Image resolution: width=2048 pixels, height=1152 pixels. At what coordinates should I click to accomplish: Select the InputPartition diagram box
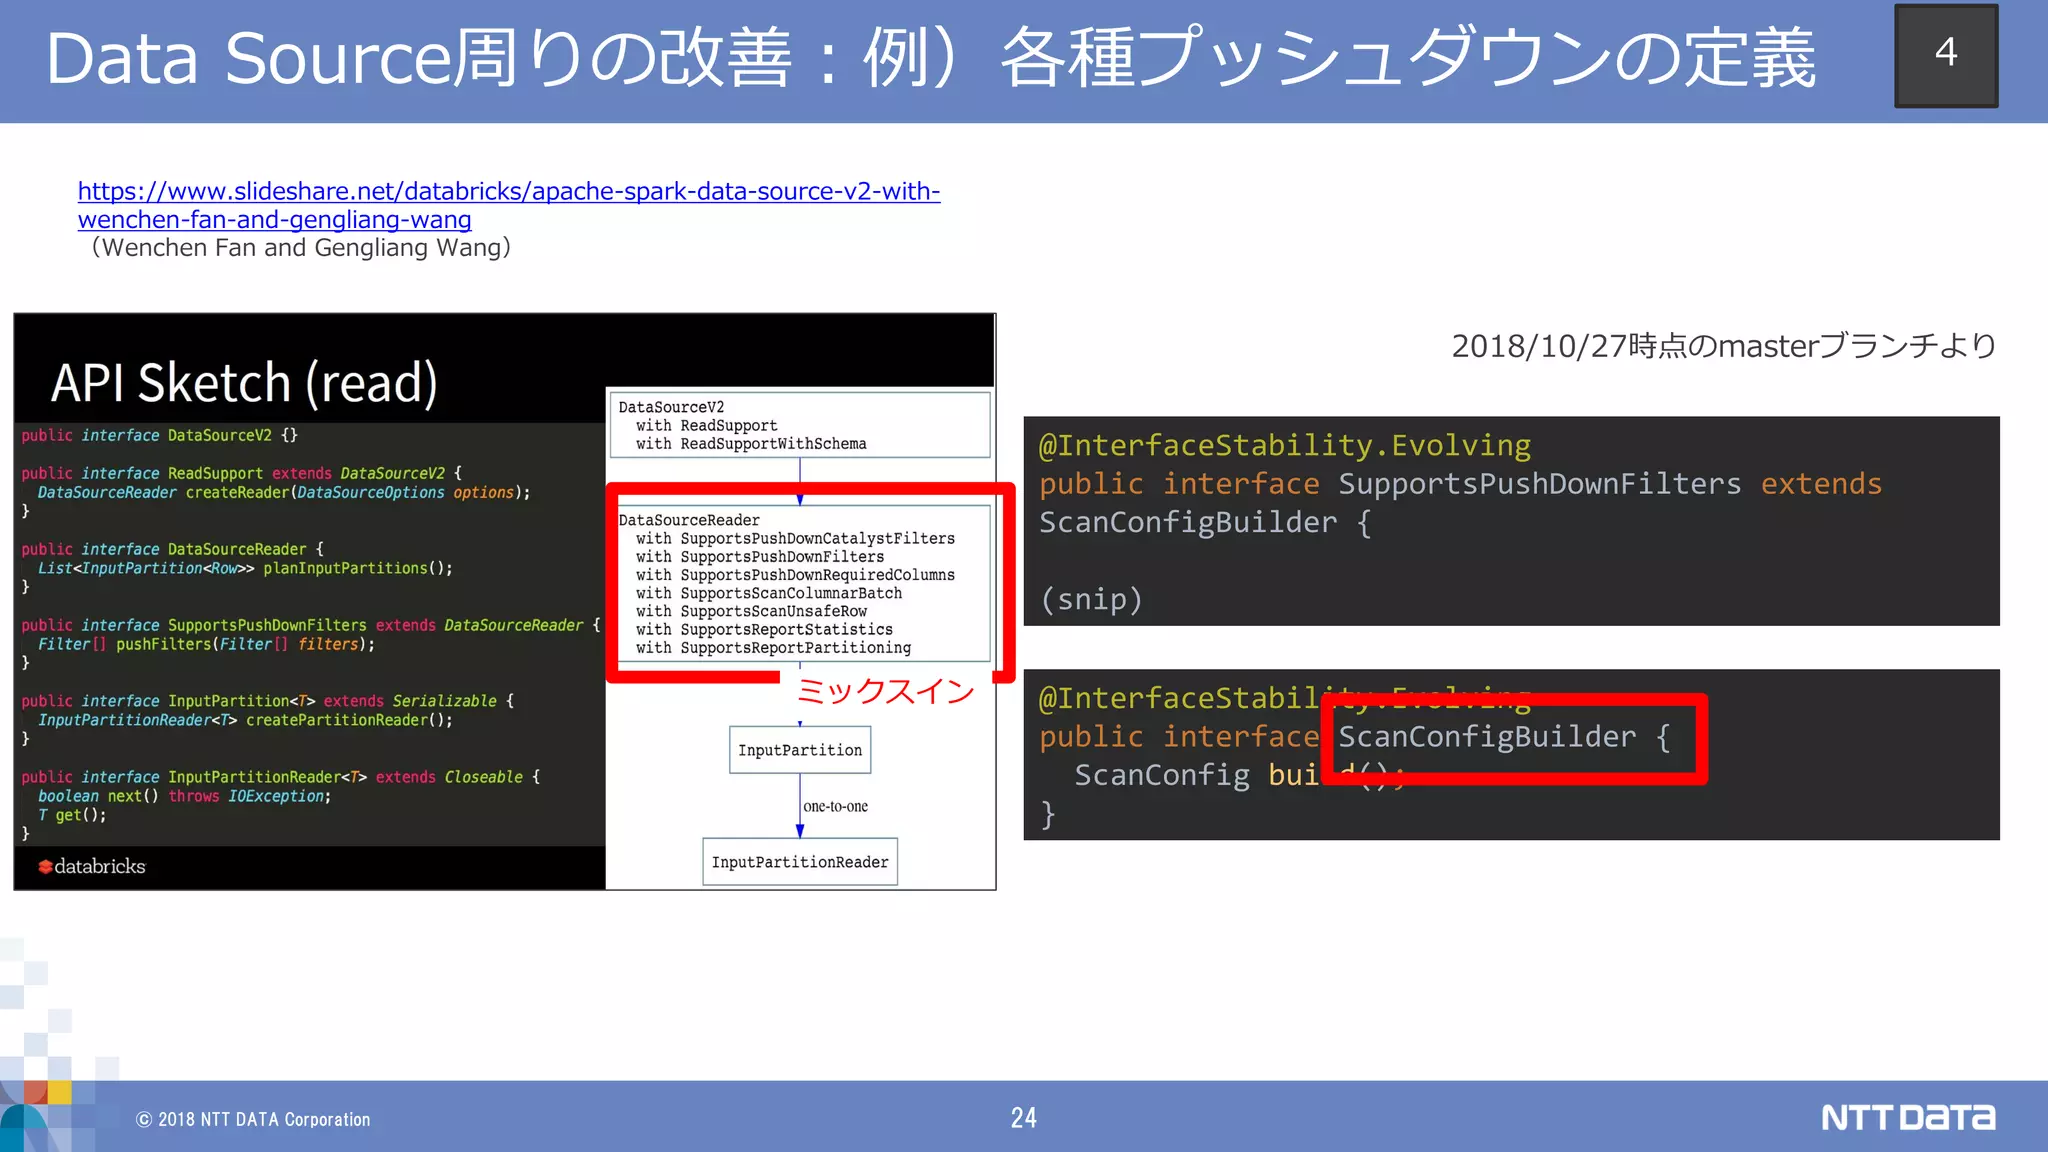(x=799, y=750)
